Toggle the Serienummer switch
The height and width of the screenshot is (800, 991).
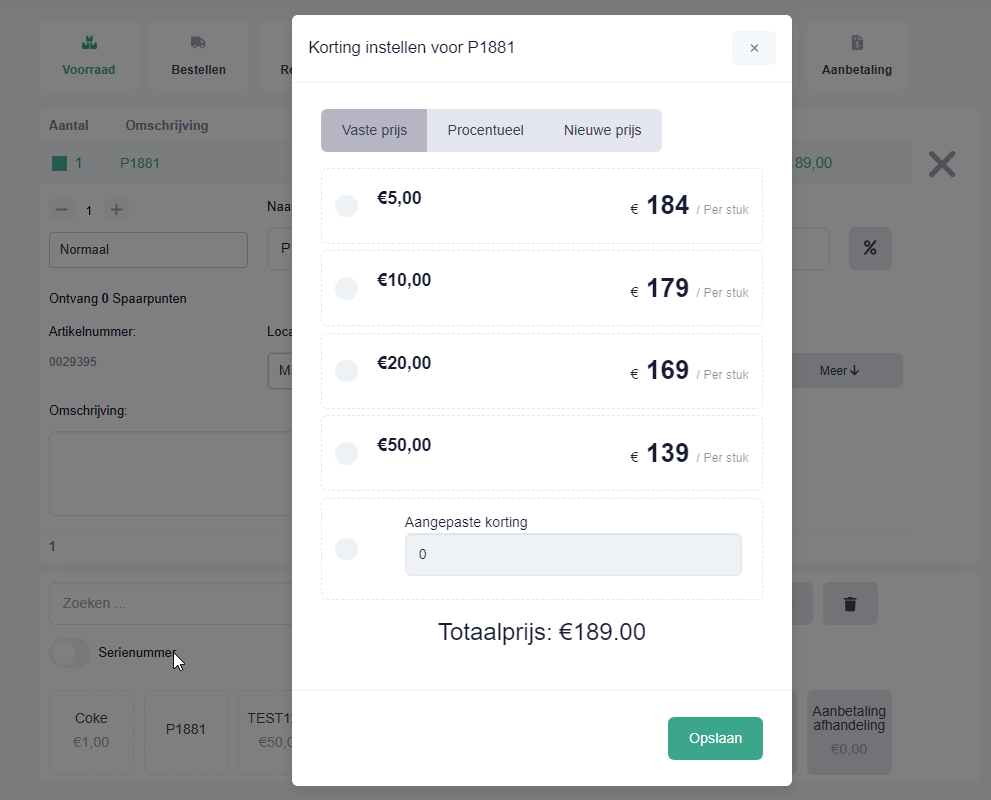pos(70,653)
